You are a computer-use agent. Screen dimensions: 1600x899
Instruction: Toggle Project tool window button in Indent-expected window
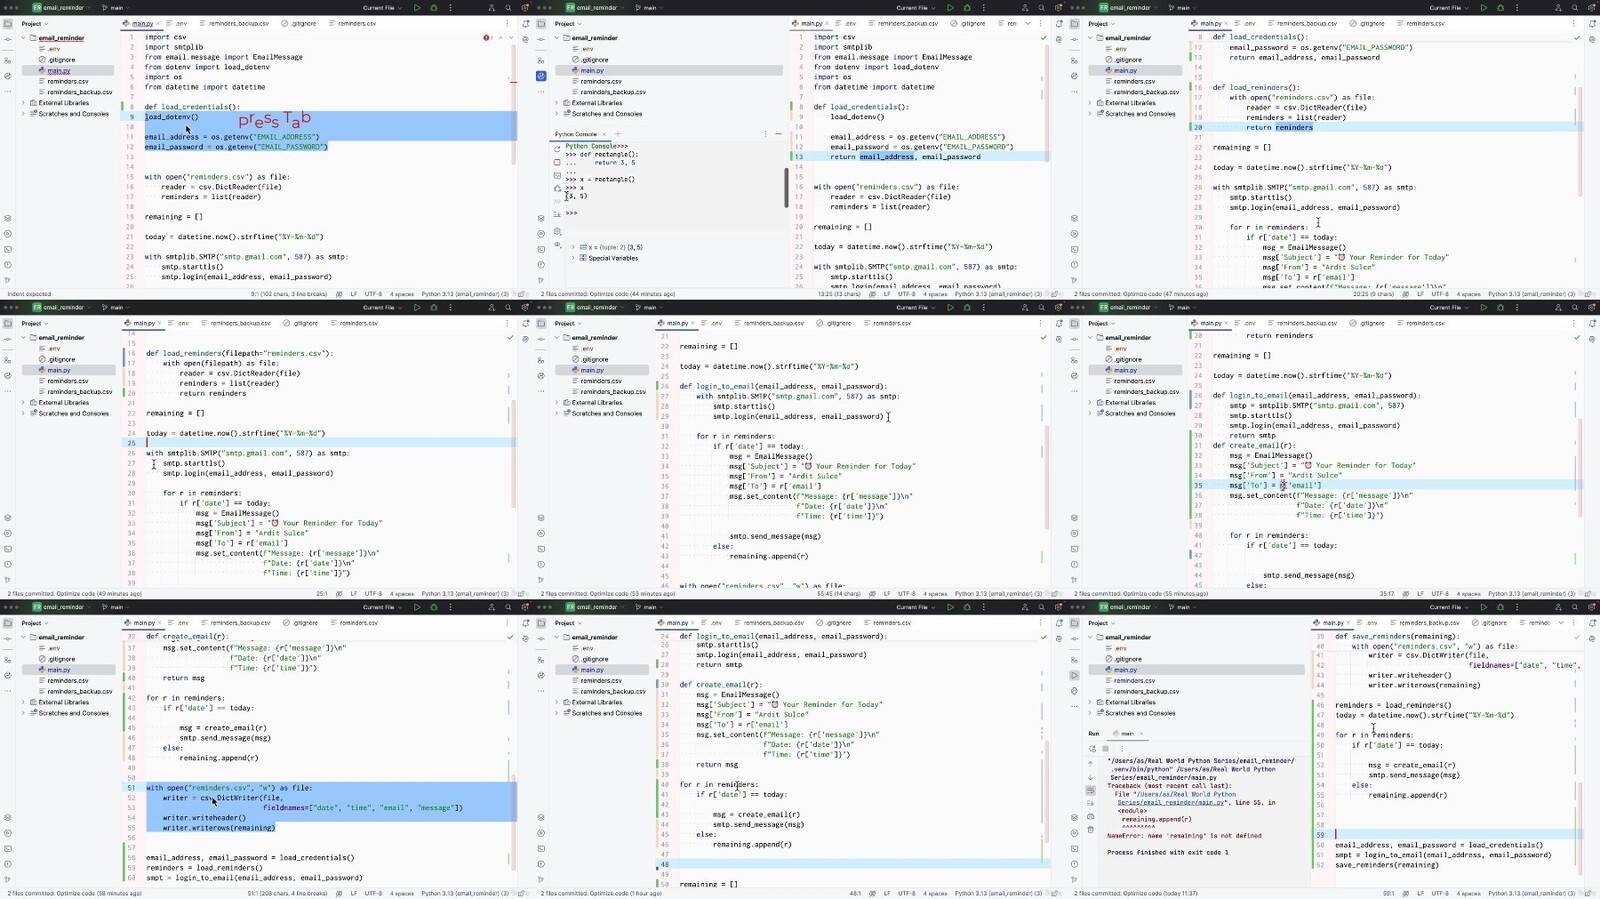coord(8,24)
